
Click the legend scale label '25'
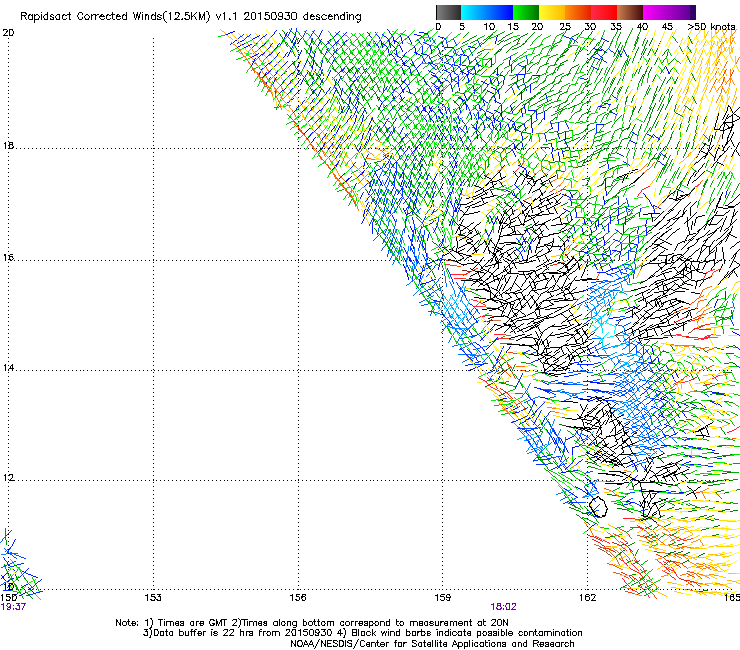tap(565, 27)
